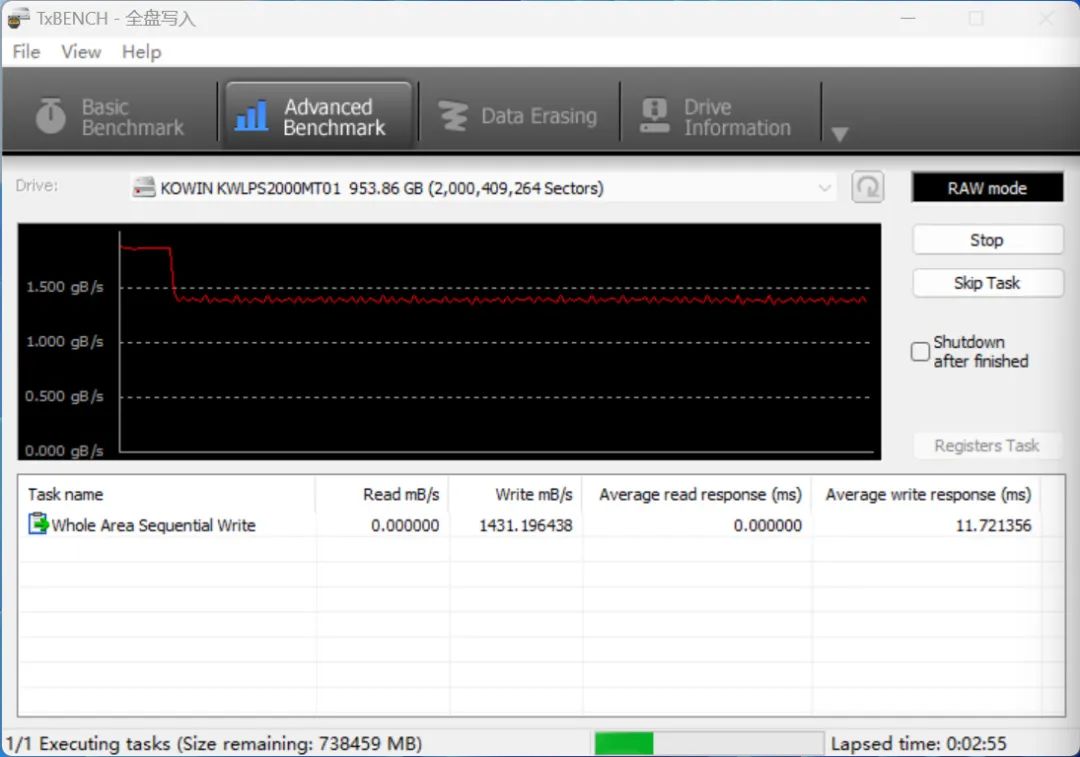Image resolution: width=1080 pixels, height=757 pixels.
Task: Switch to Basic Benchmark tab
Action: pos(110,116)
